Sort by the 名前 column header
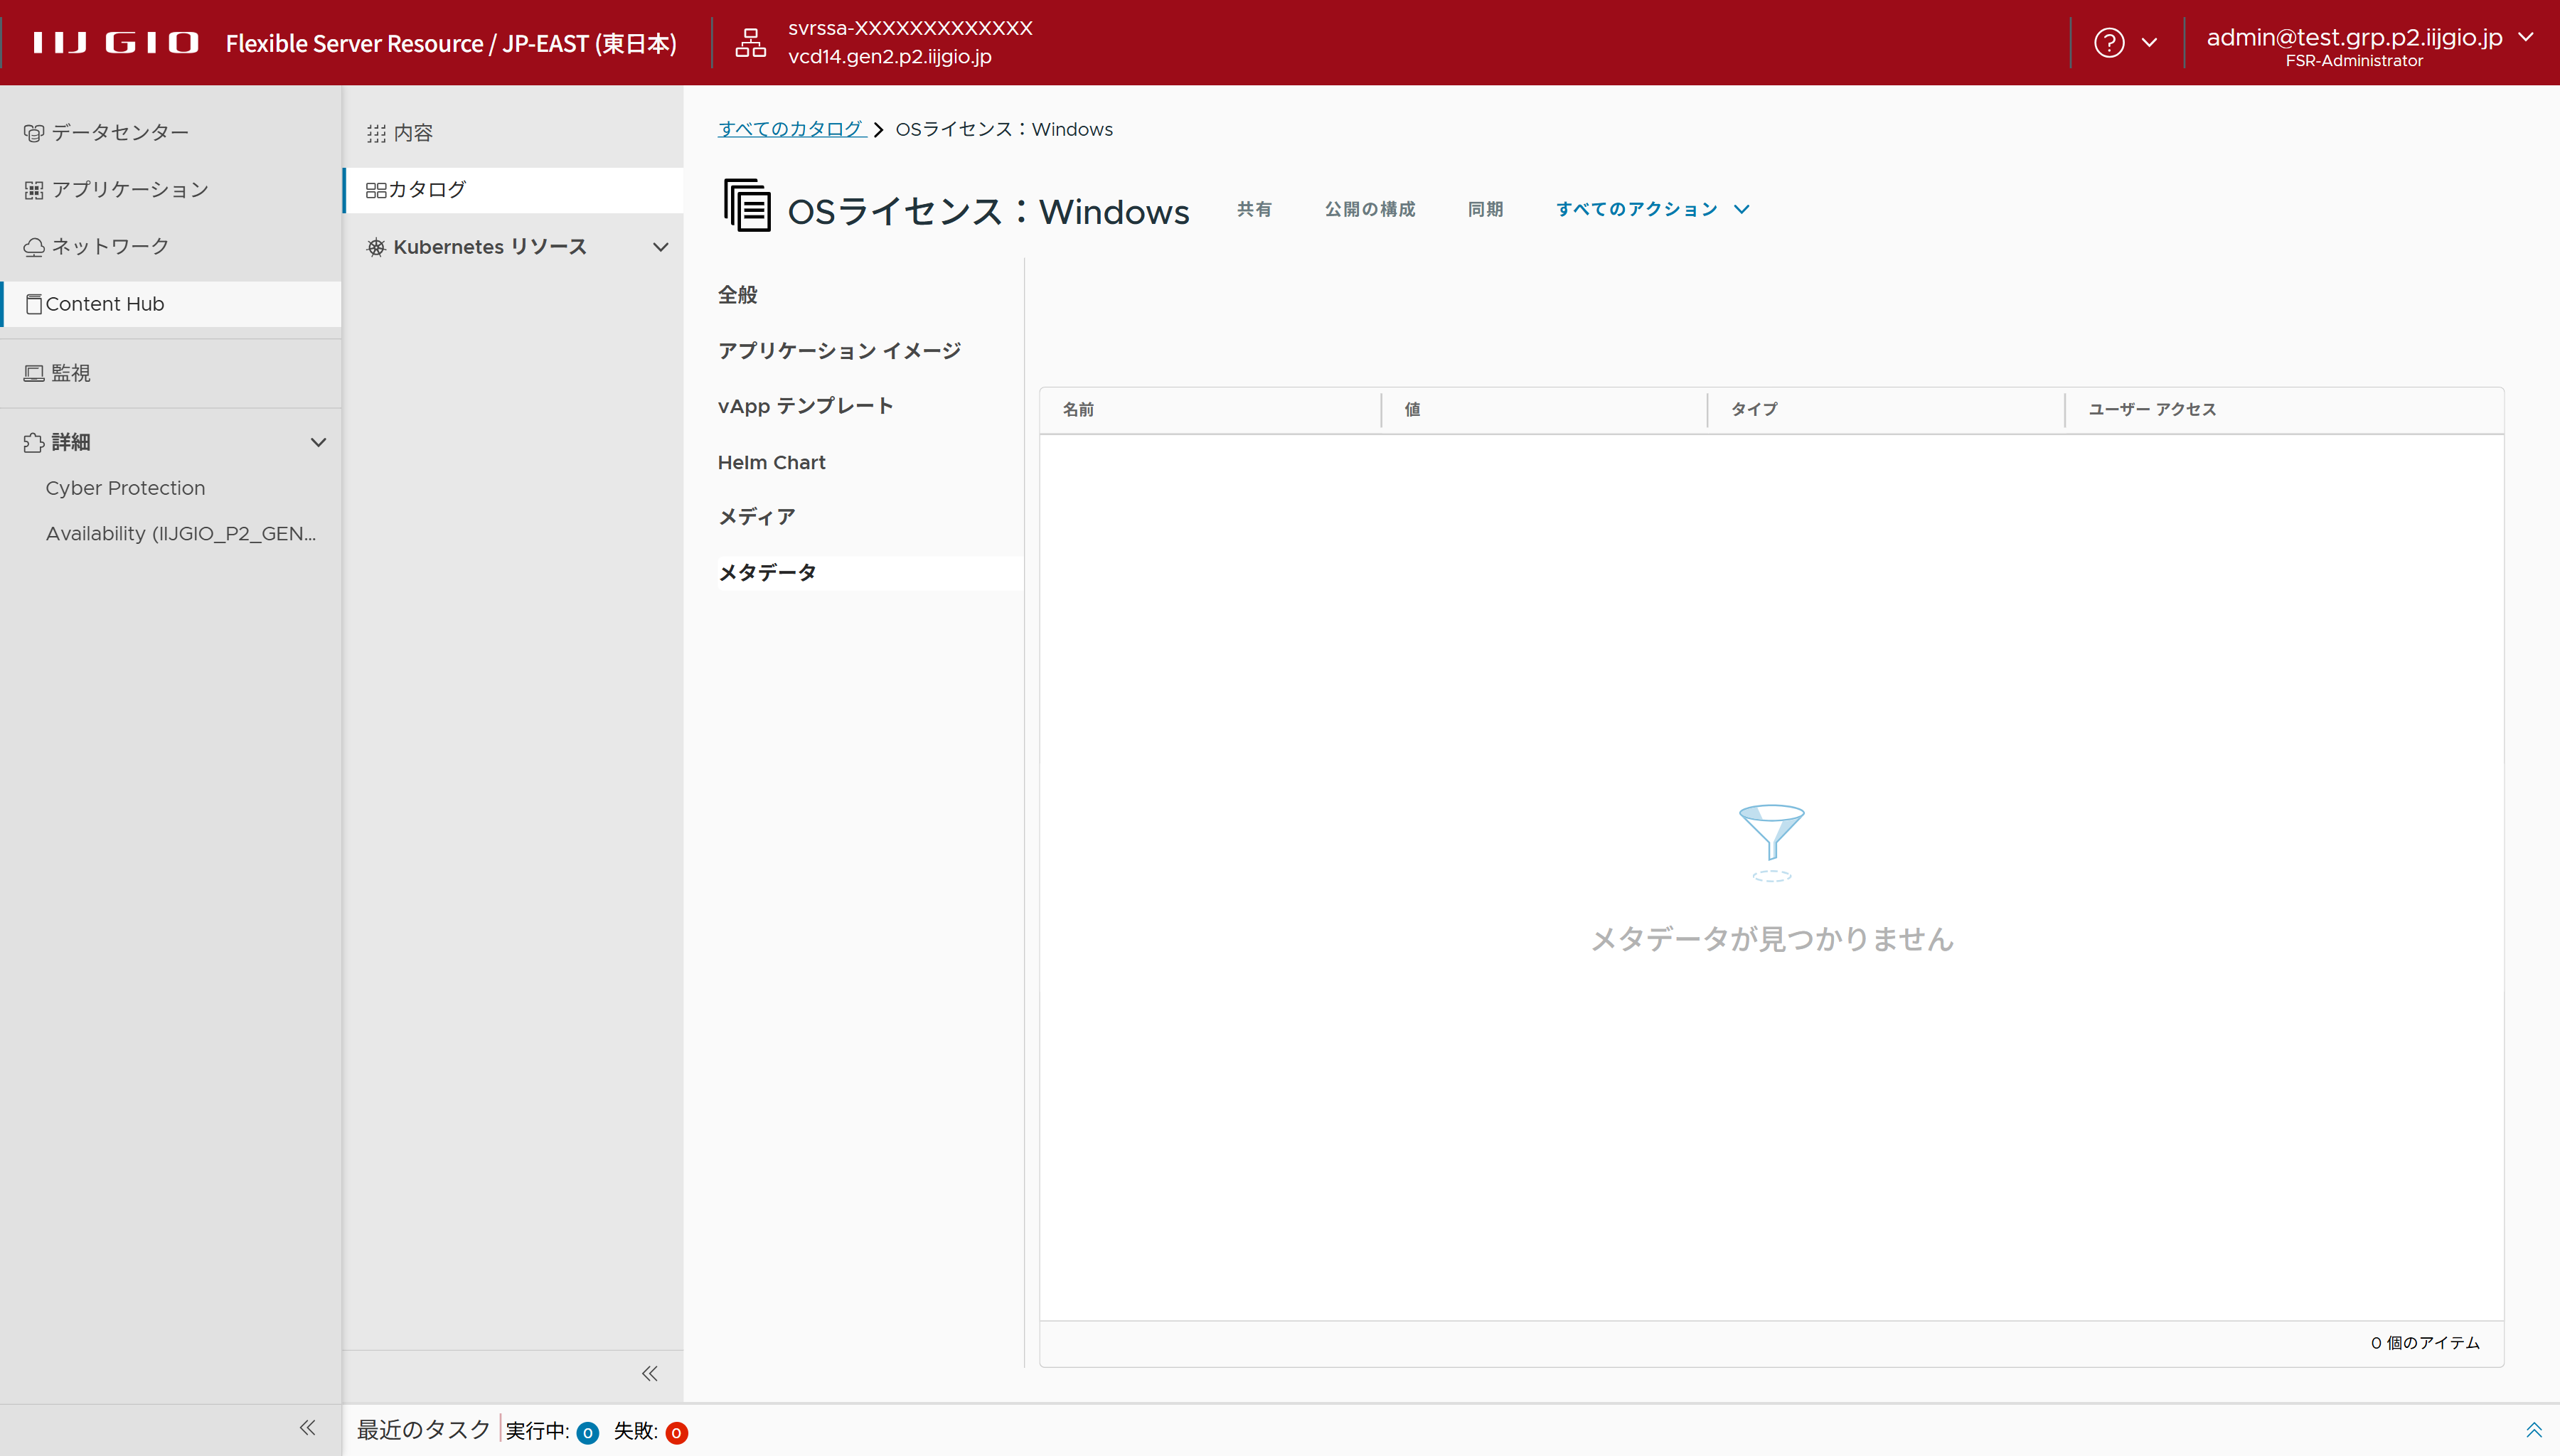Screen dimensions: 2560x1456 click(x=1078, y=409)
